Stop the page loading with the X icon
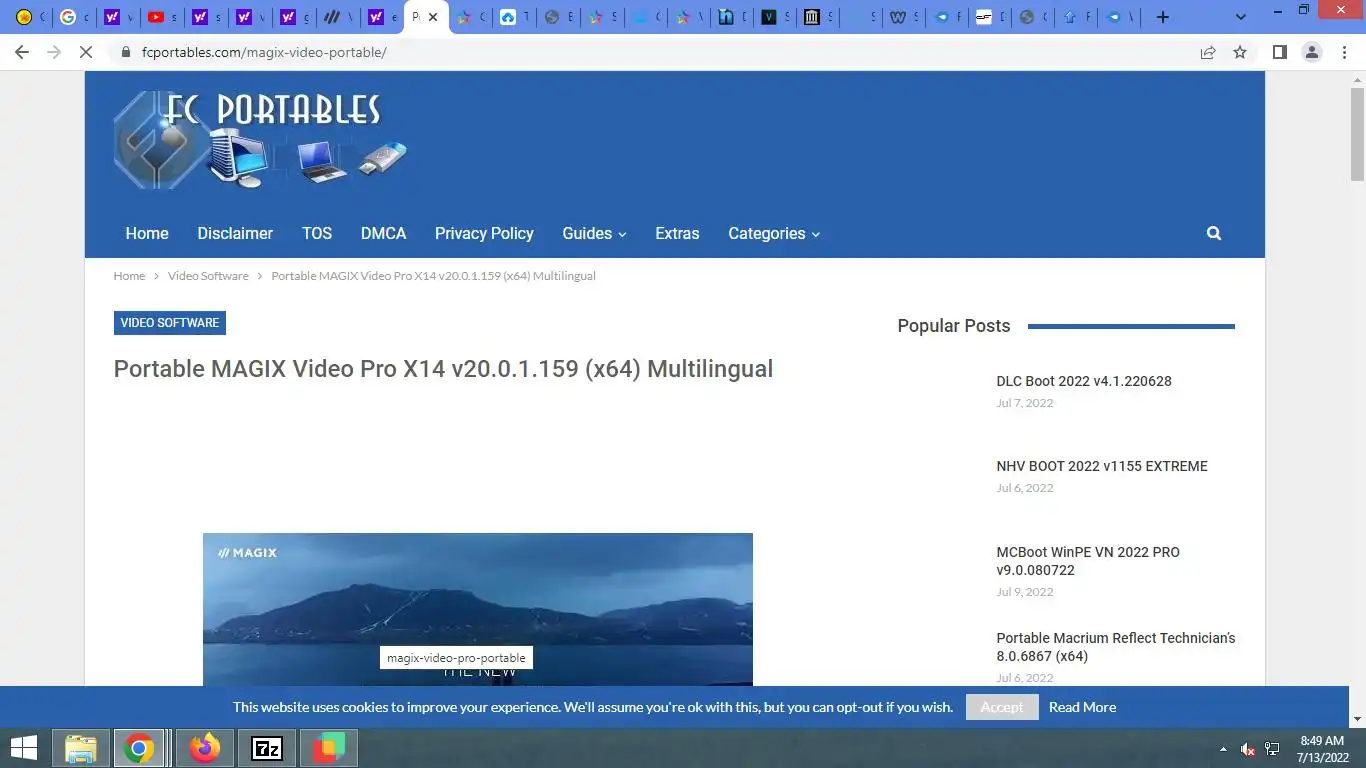 (86, 52)
